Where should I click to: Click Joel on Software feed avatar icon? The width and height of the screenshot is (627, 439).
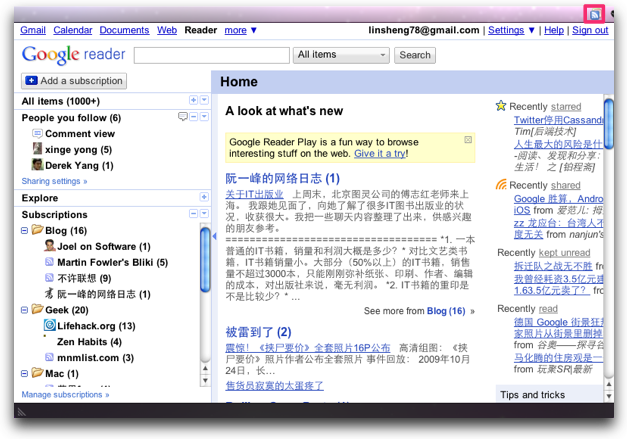click(x=49, y=246)
